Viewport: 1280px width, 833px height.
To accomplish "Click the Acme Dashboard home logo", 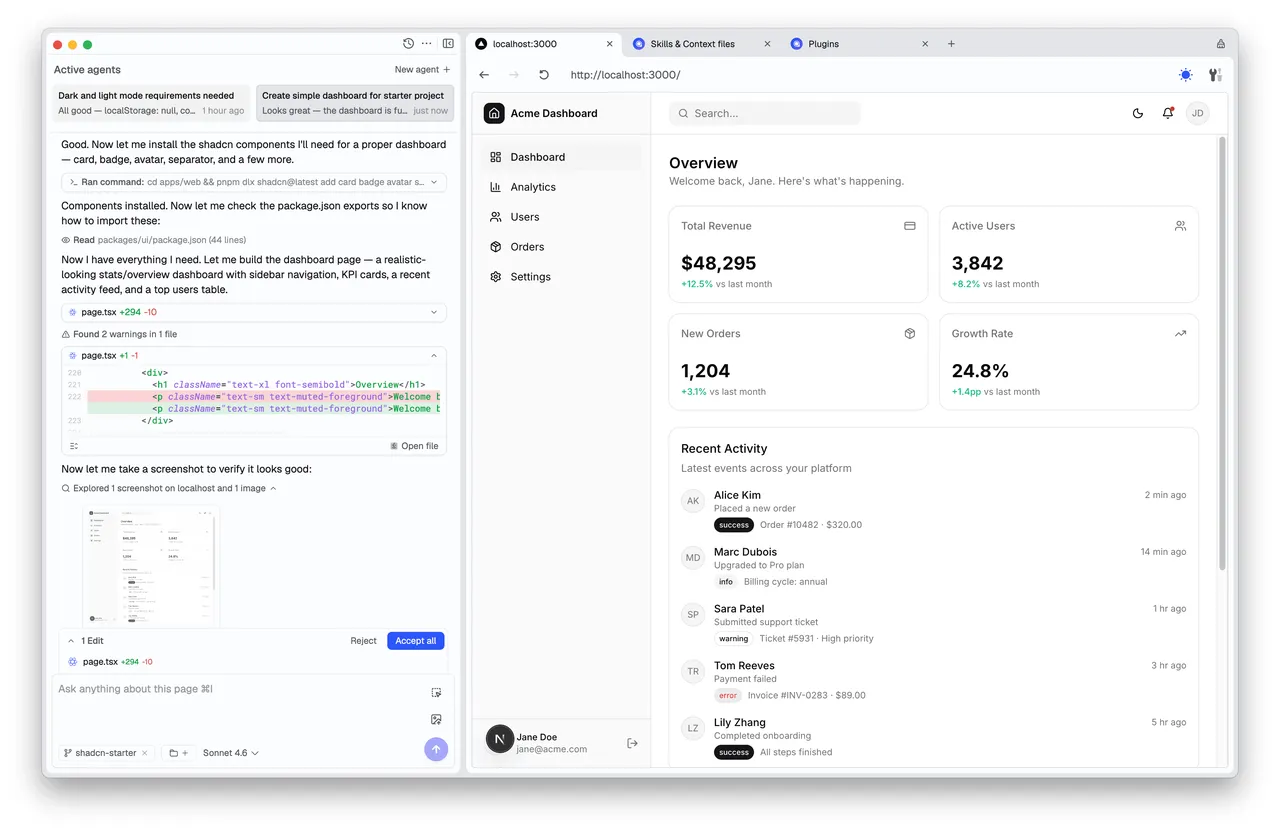I will pos(494,113).
